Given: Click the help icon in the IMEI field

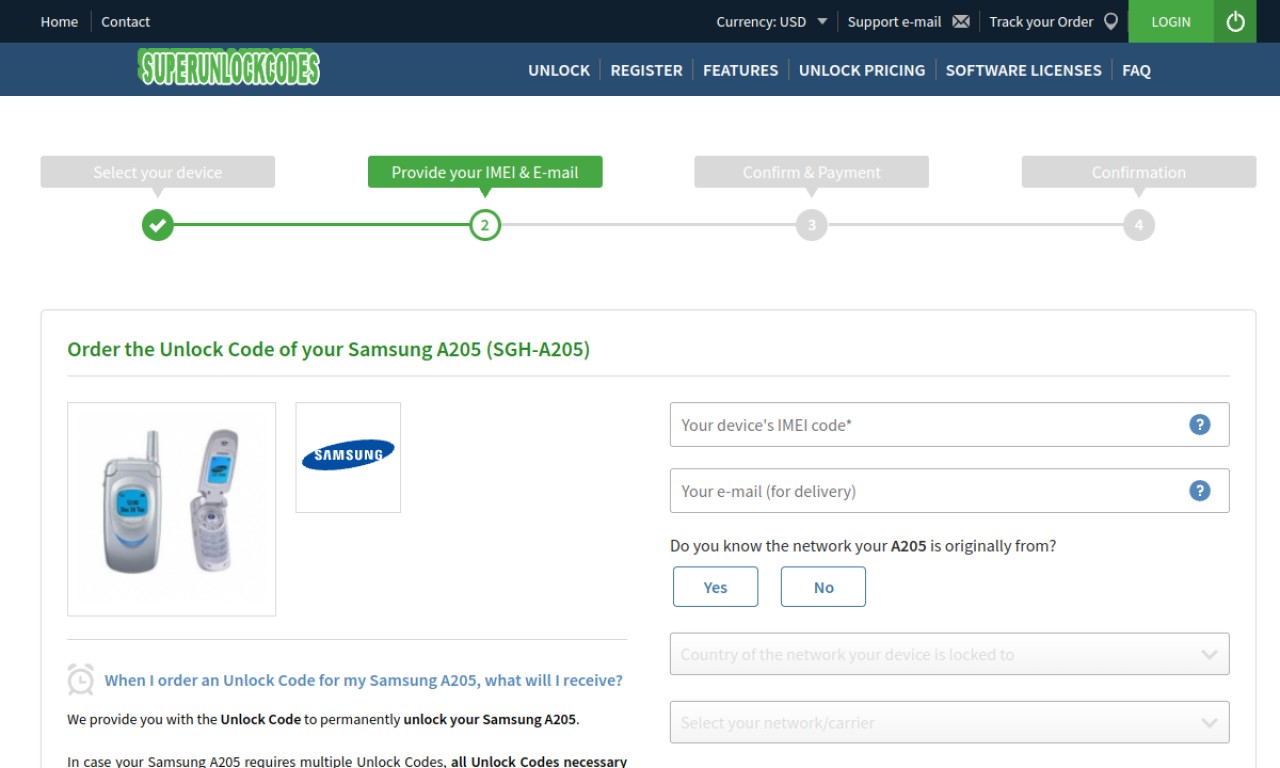Looking at the screenshot, I should (1199, 424).
